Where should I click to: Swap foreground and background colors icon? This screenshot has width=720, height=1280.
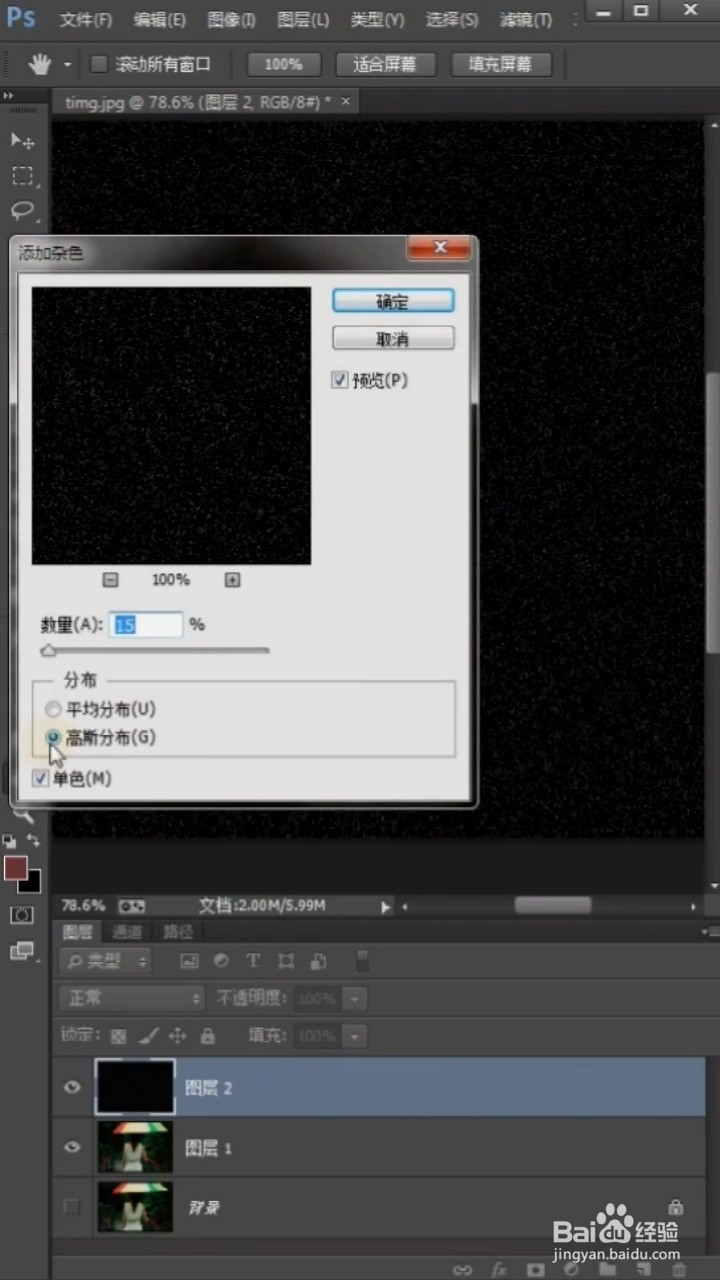pos(34,840)
